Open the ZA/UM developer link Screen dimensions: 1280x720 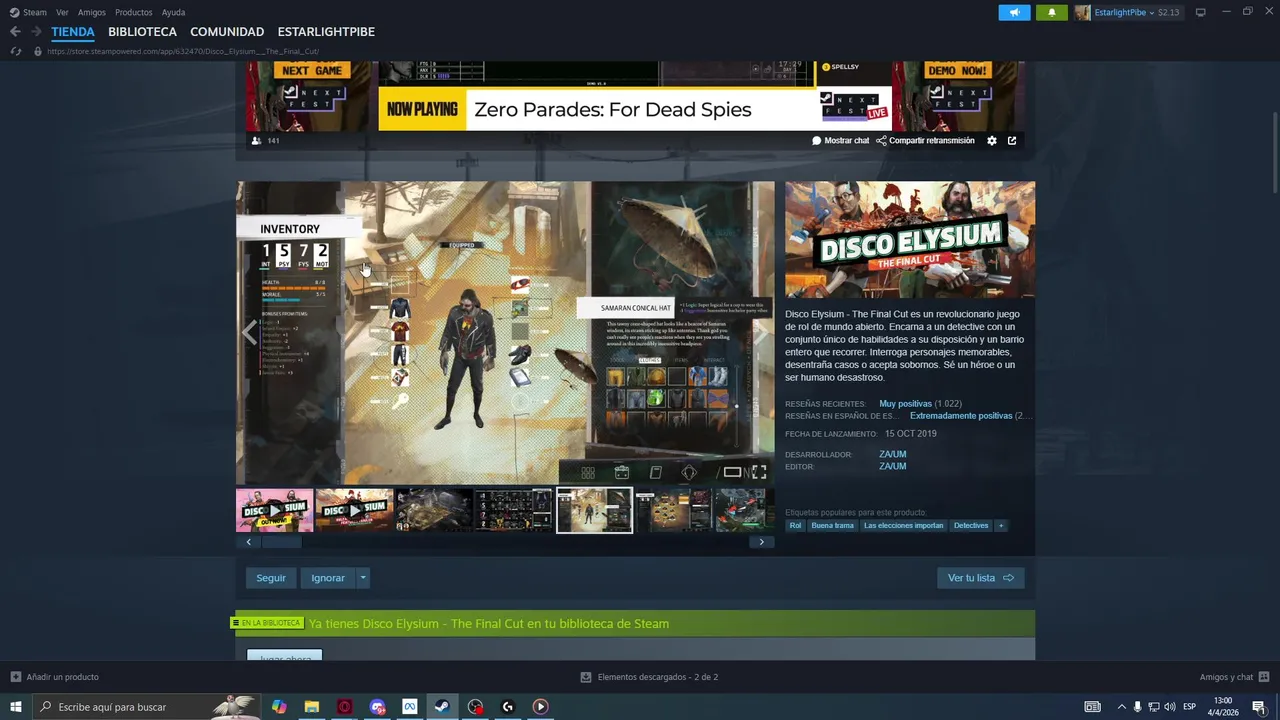892,455
